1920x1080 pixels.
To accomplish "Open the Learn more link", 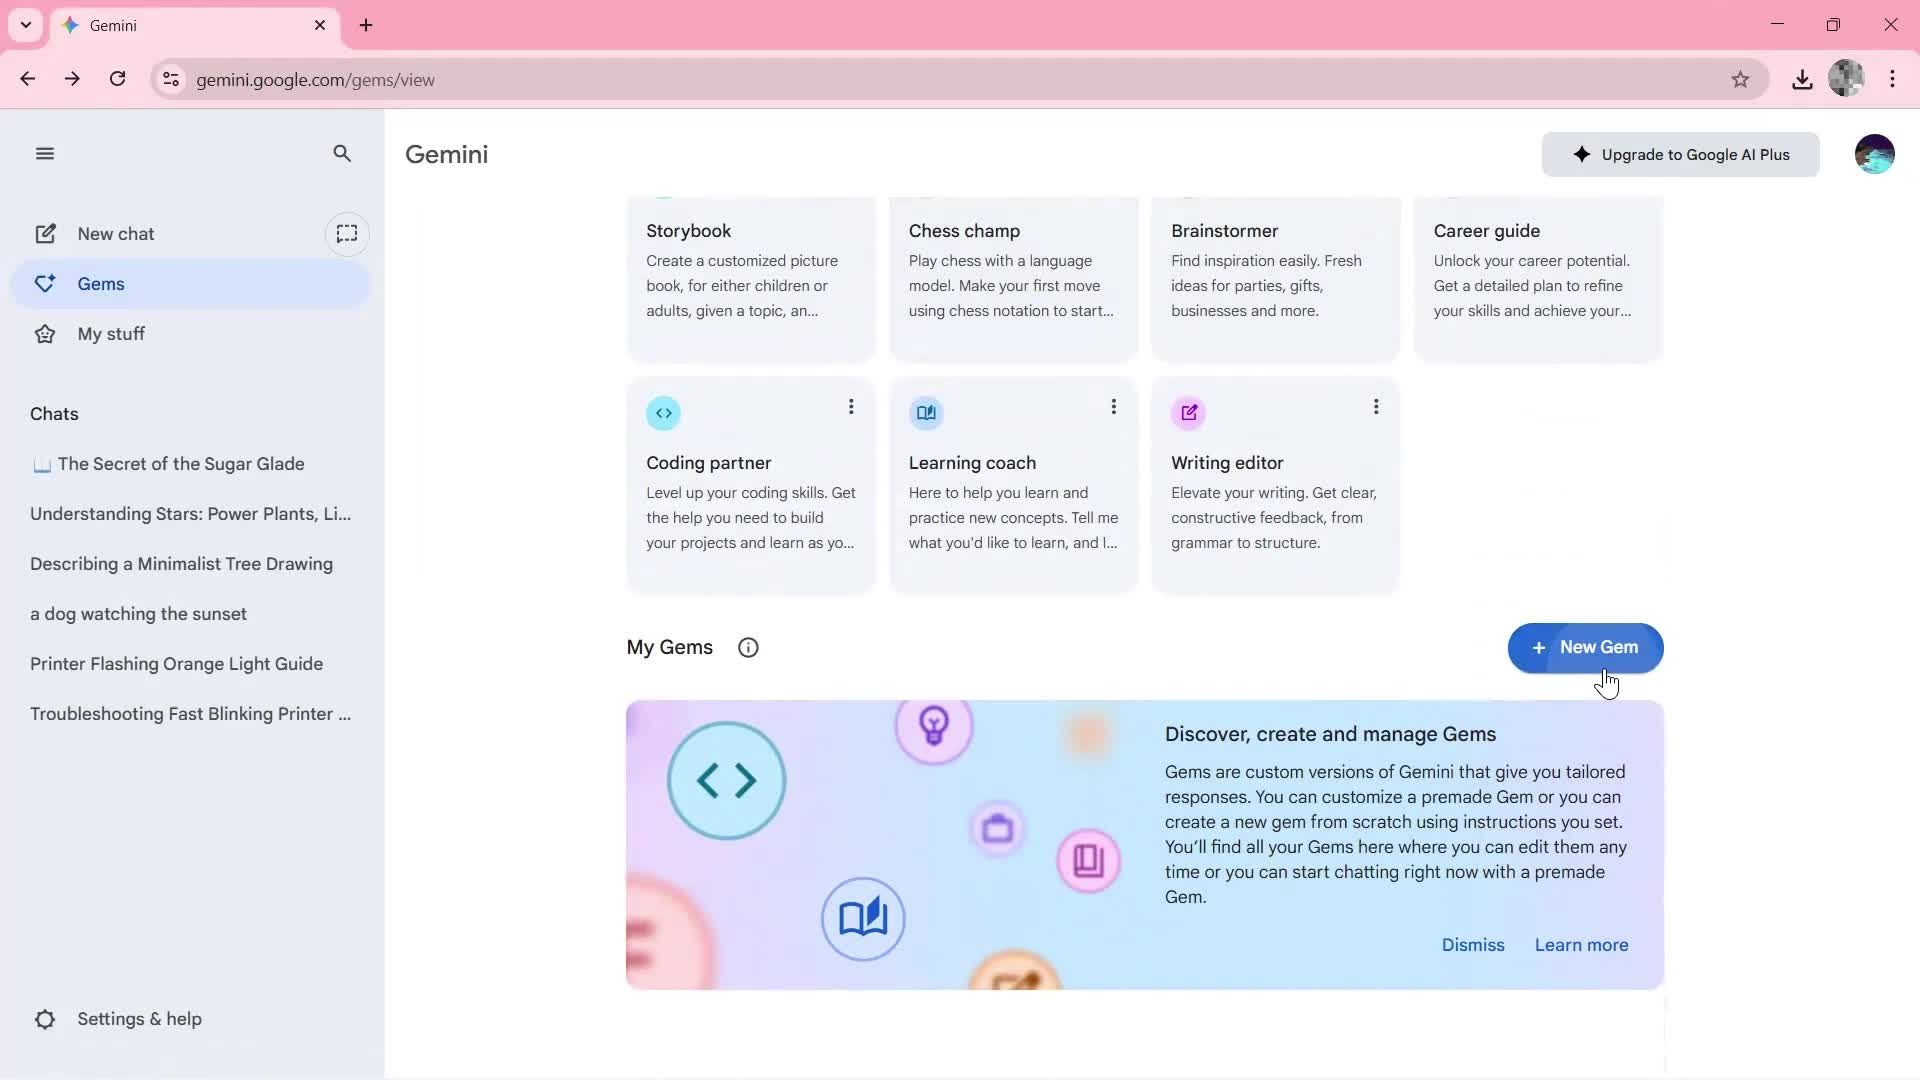I will pos(1581,944).
